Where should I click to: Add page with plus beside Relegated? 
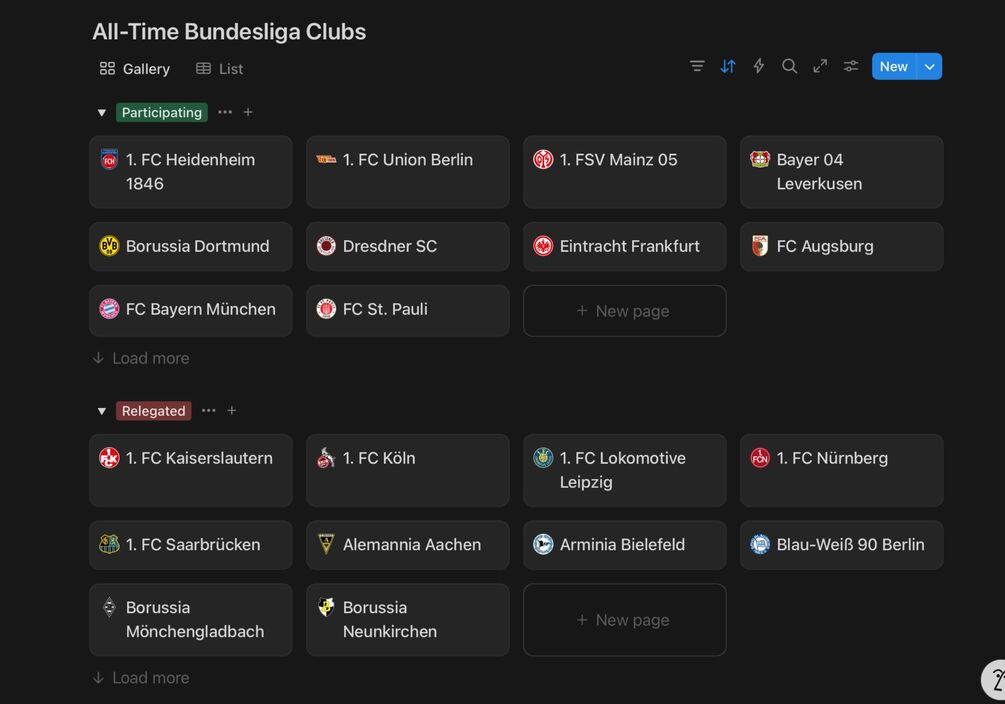[232, 410]
